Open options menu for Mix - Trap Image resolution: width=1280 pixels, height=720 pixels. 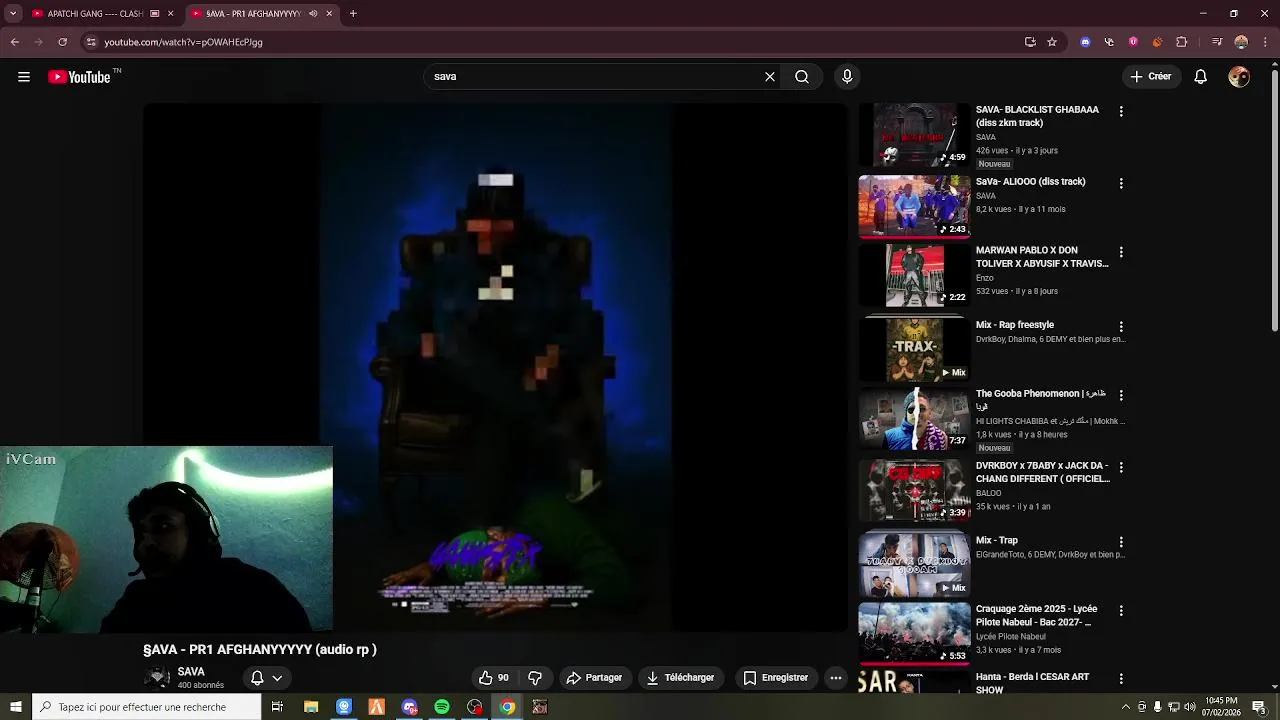pos(1121,543)
